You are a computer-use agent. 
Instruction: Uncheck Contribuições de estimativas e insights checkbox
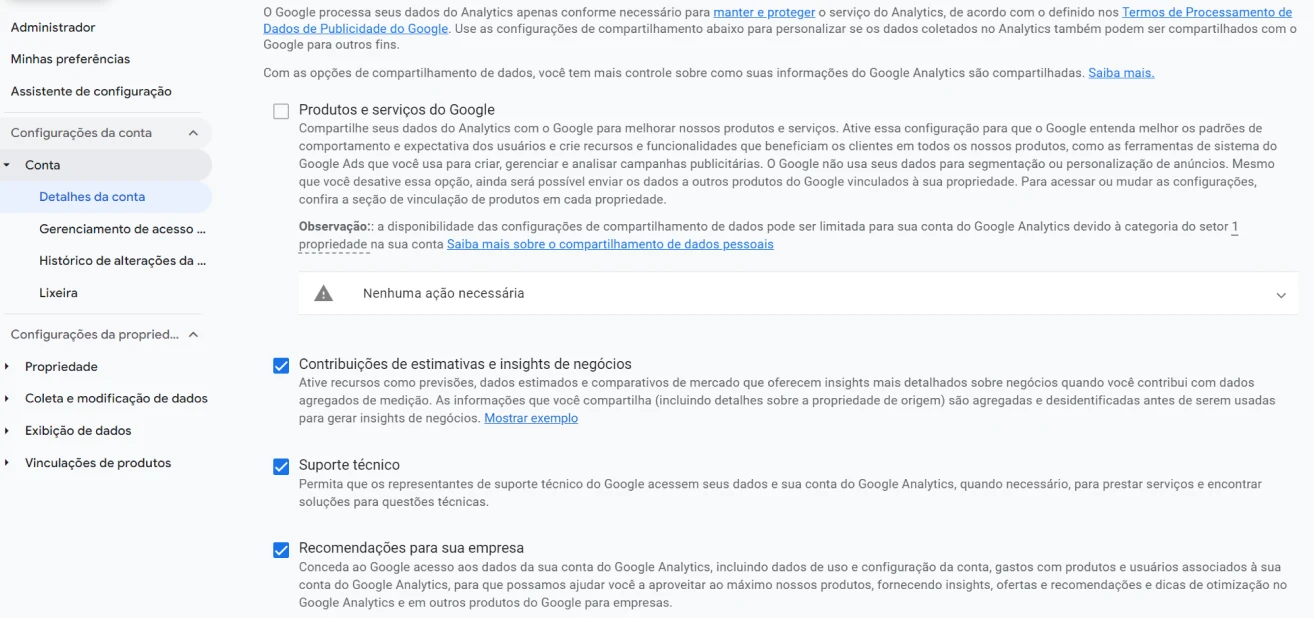pyautogui.click(x=281, y=365)
